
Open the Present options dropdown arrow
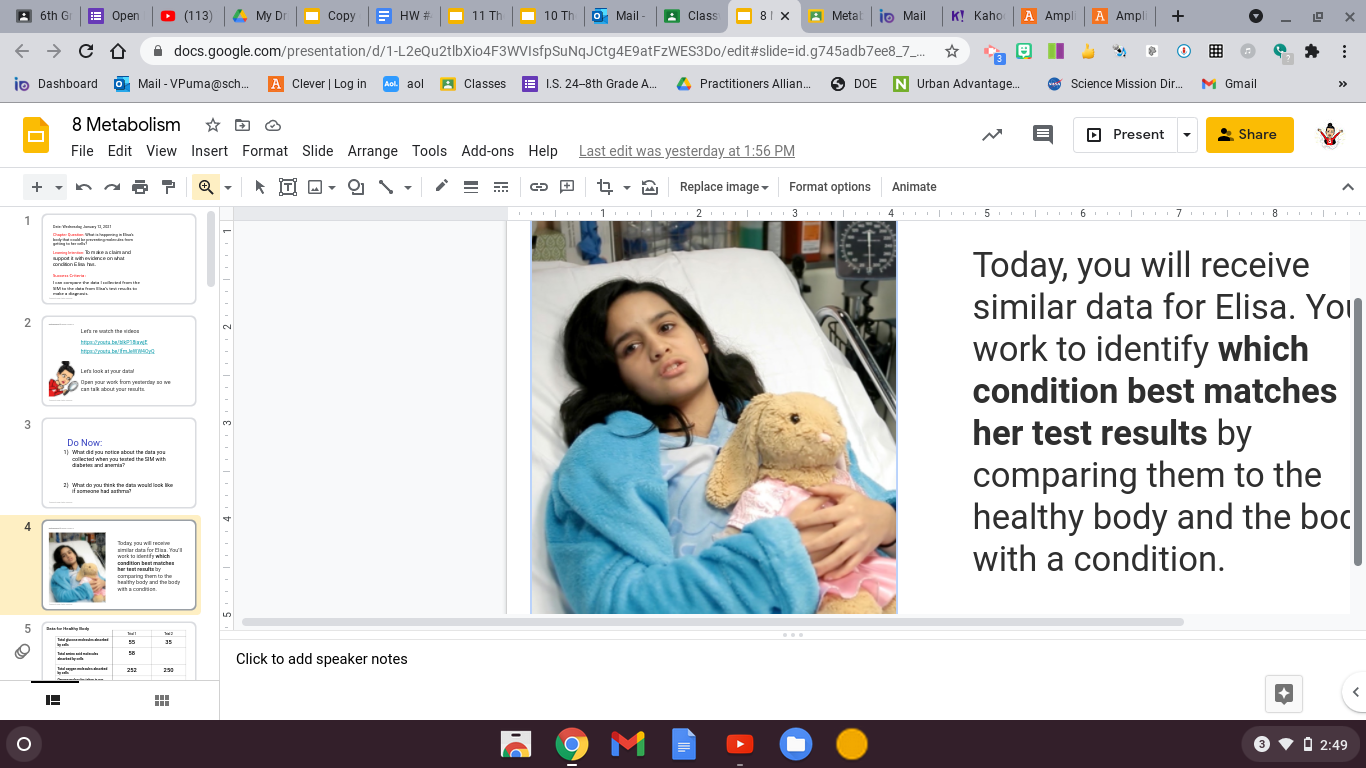[x=1187, y=135]
